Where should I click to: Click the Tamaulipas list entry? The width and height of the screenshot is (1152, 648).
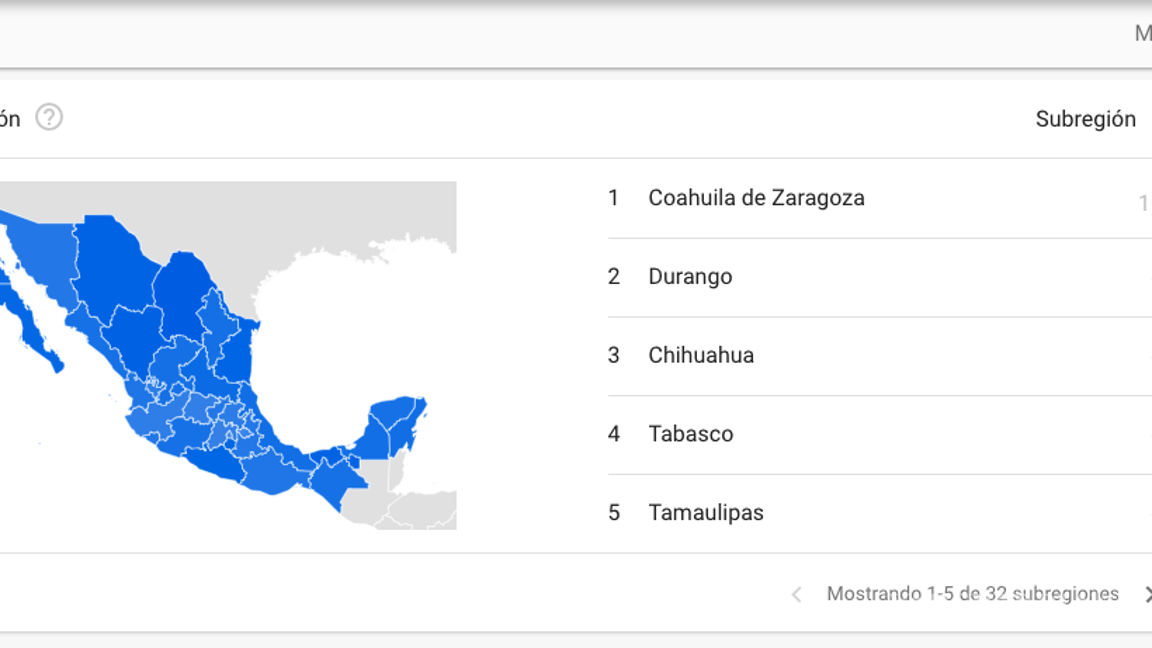[x=705, y=512]
